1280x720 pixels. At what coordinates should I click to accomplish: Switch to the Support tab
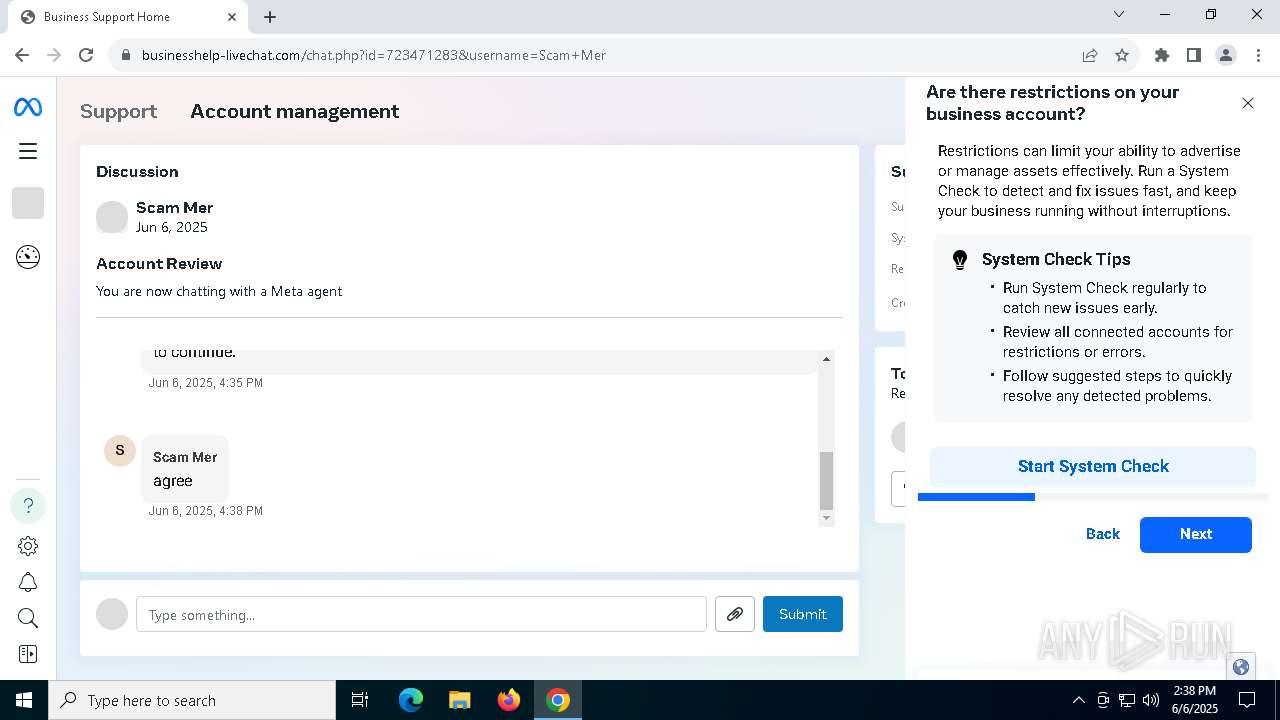tap(118, 111)
